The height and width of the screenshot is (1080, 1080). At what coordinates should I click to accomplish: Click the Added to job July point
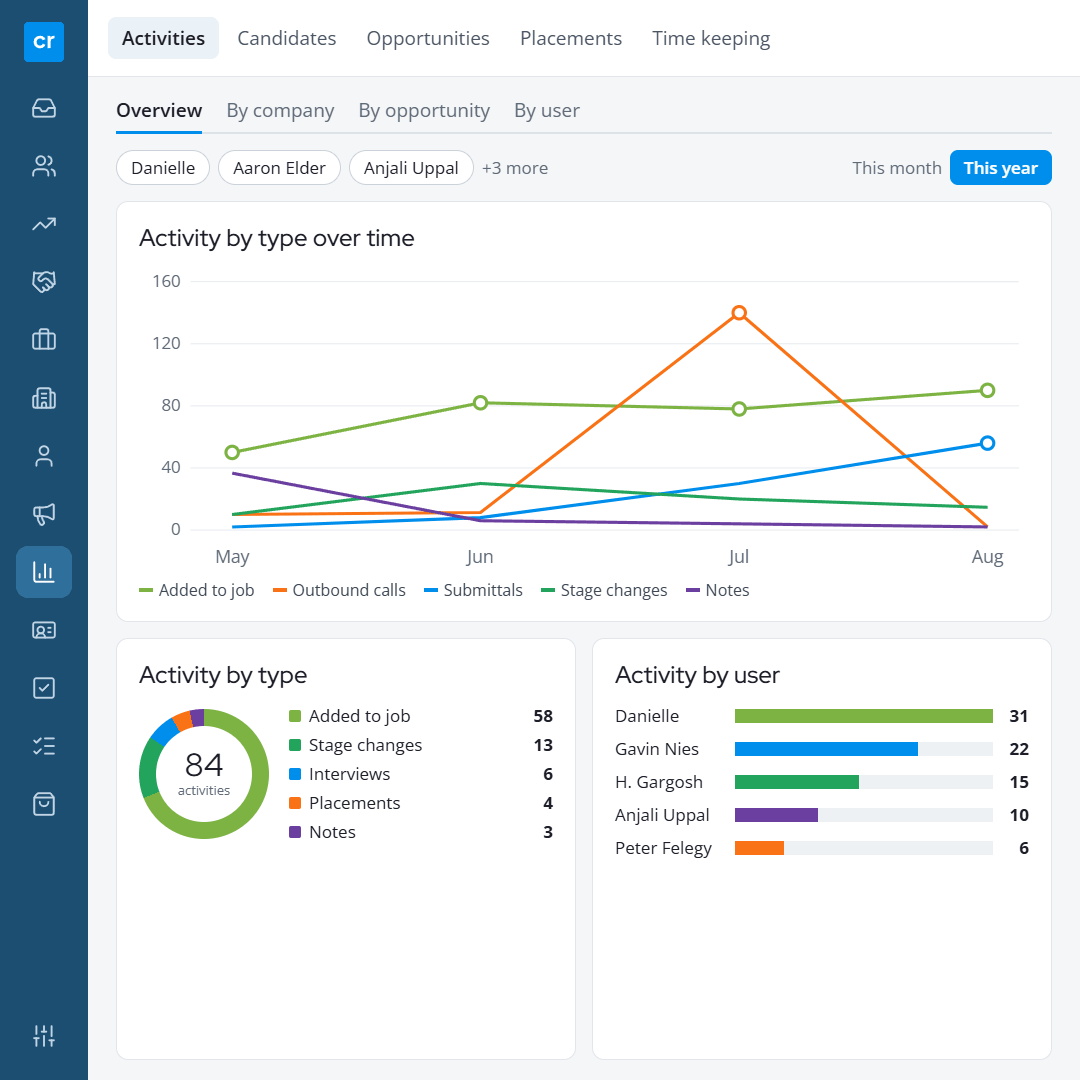(739, 409)
